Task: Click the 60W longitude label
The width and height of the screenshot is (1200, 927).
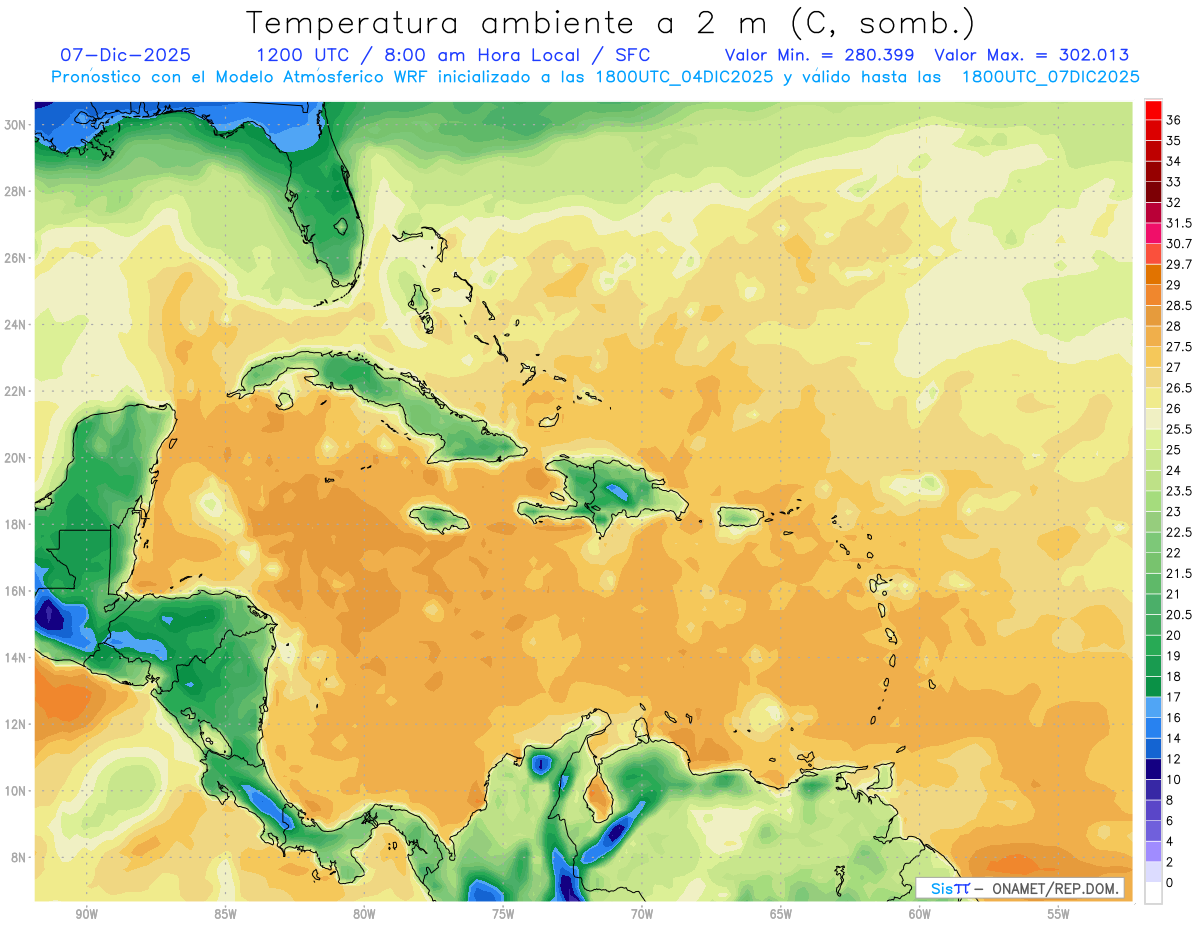Action: coord(920,914)
